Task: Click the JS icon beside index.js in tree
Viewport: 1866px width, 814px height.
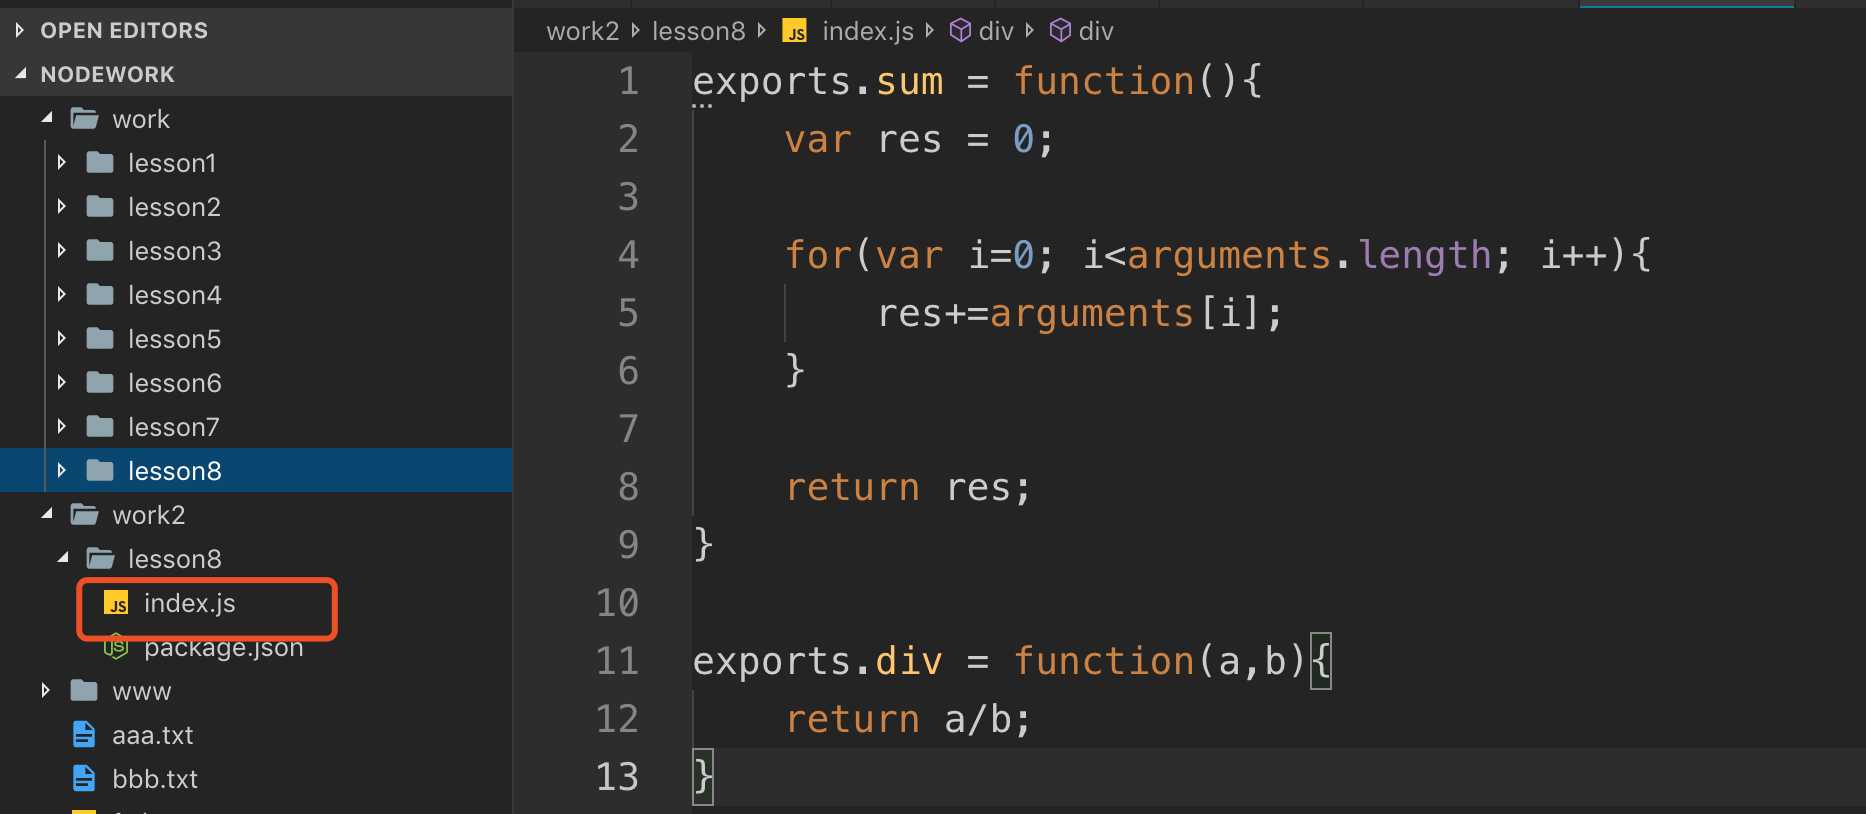Action: (x=117, y=603)
